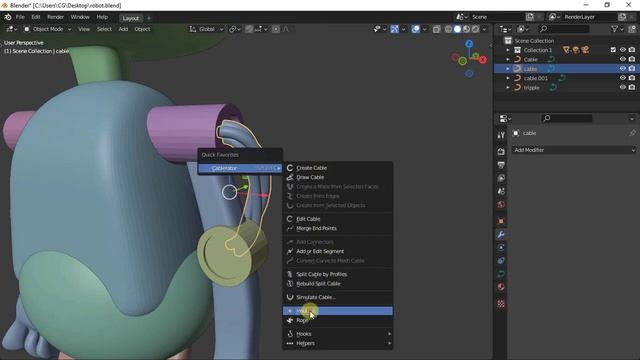
Task: Open View Layer properties tab
Action: (x=501, y=178)
